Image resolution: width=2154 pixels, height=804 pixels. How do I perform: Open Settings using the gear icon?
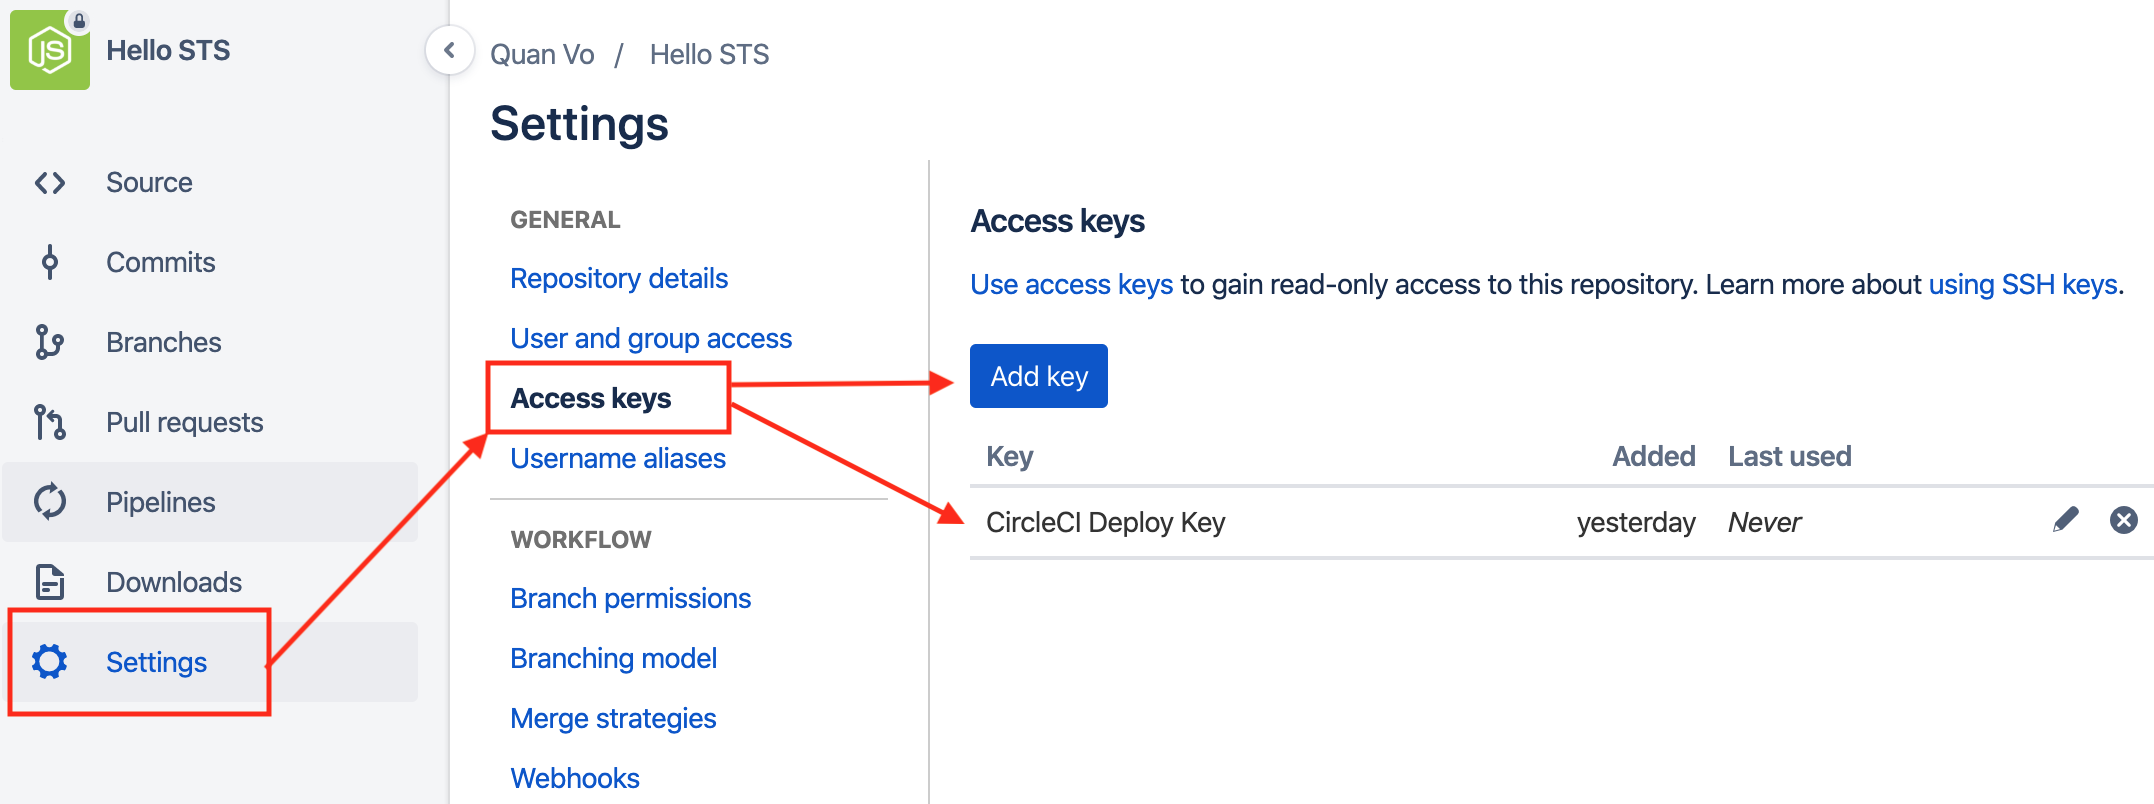[x=49, y=662]
